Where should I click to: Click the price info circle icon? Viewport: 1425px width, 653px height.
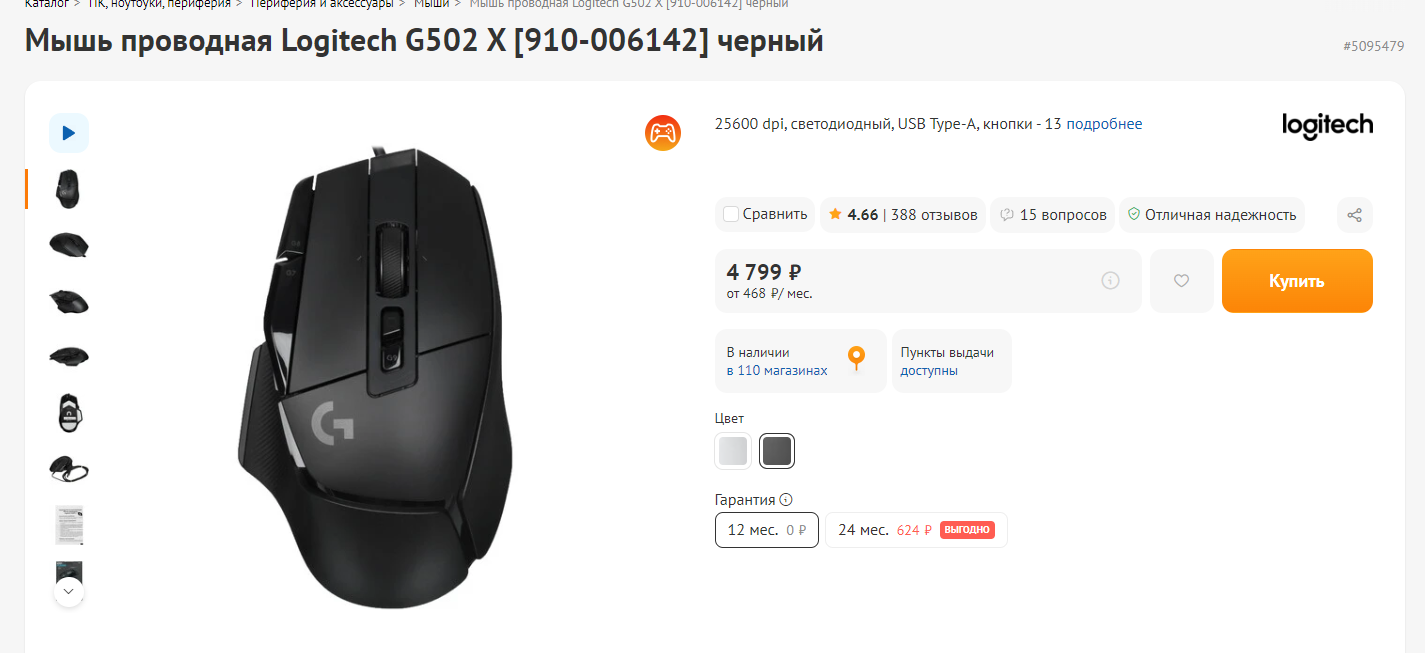1110,281
